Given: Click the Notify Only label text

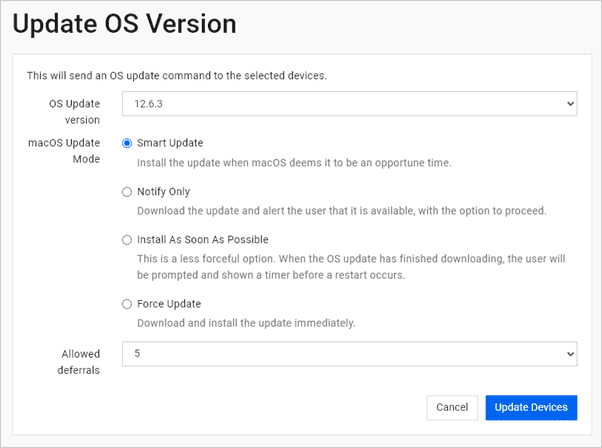Looking at the screenshot, I should click(x=164, y=191).
